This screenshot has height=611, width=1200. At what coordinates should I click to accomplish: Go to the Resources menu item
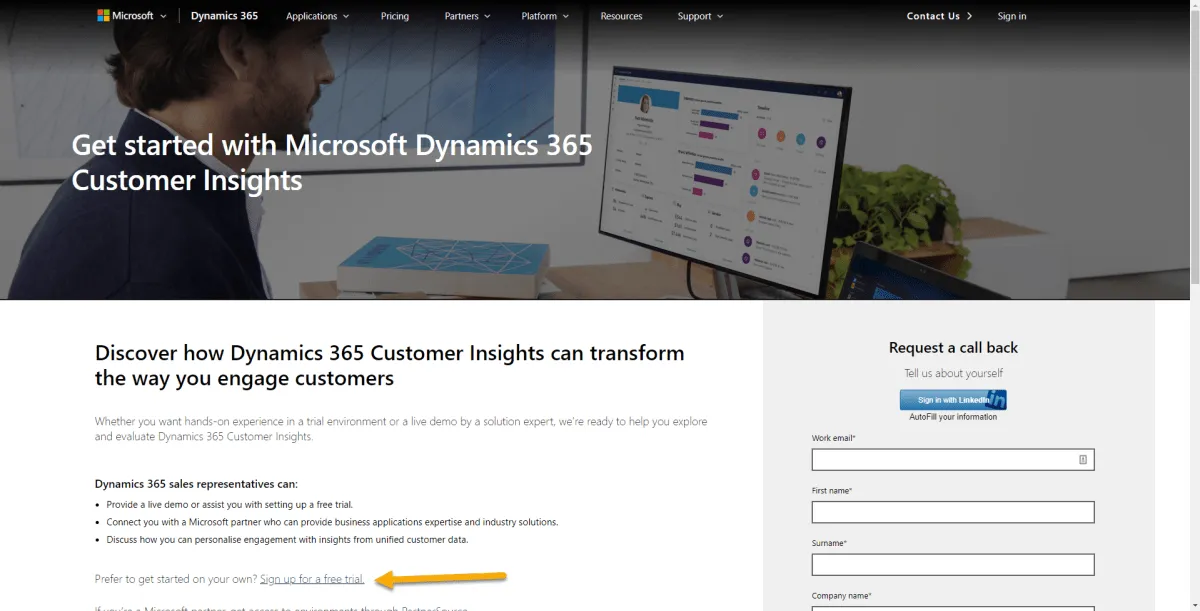[x=621, y=16]
